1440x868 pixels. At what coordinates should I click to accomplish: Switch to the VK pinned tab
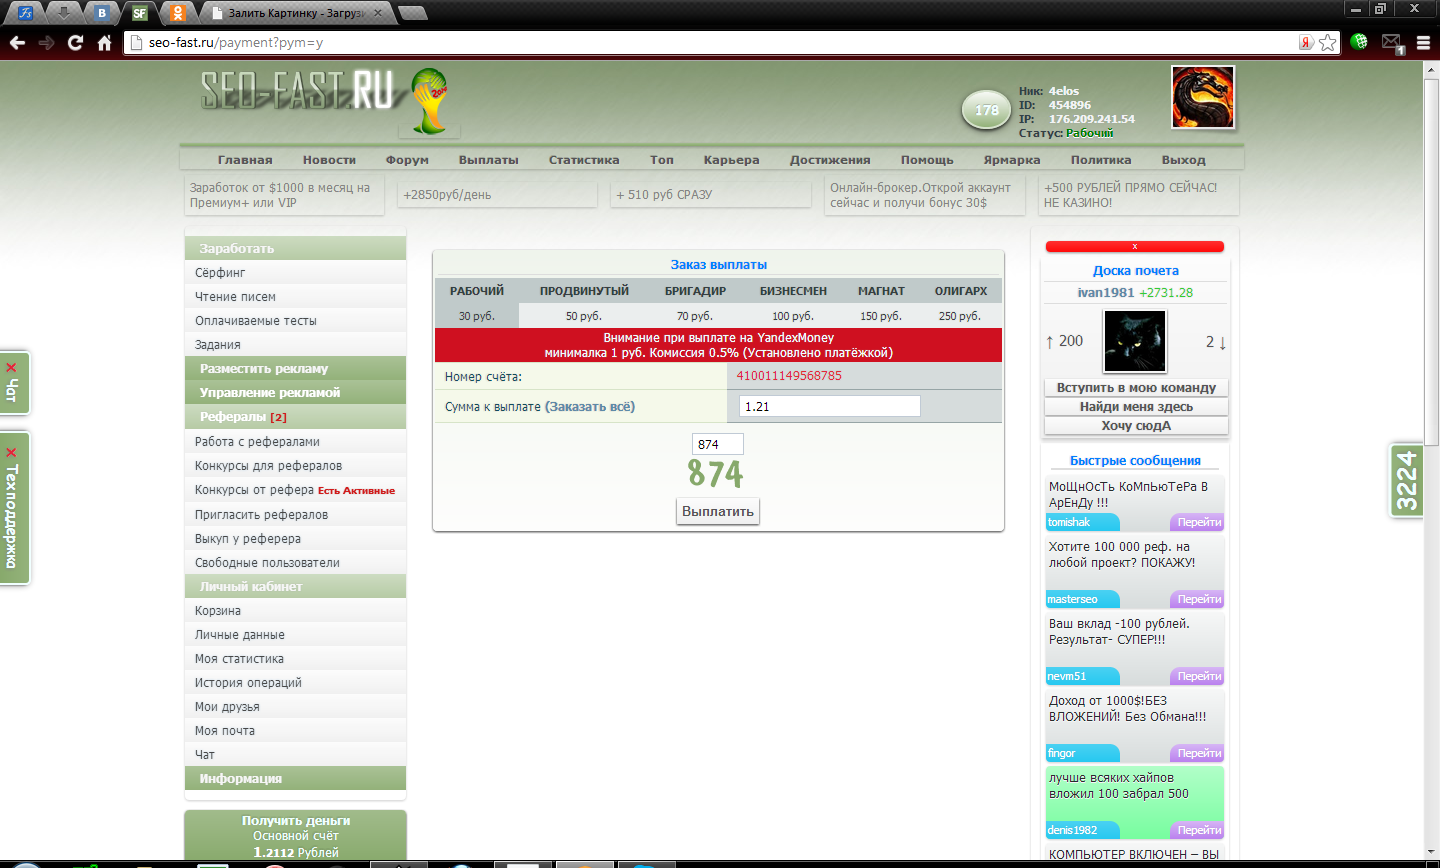pos(101,13)
